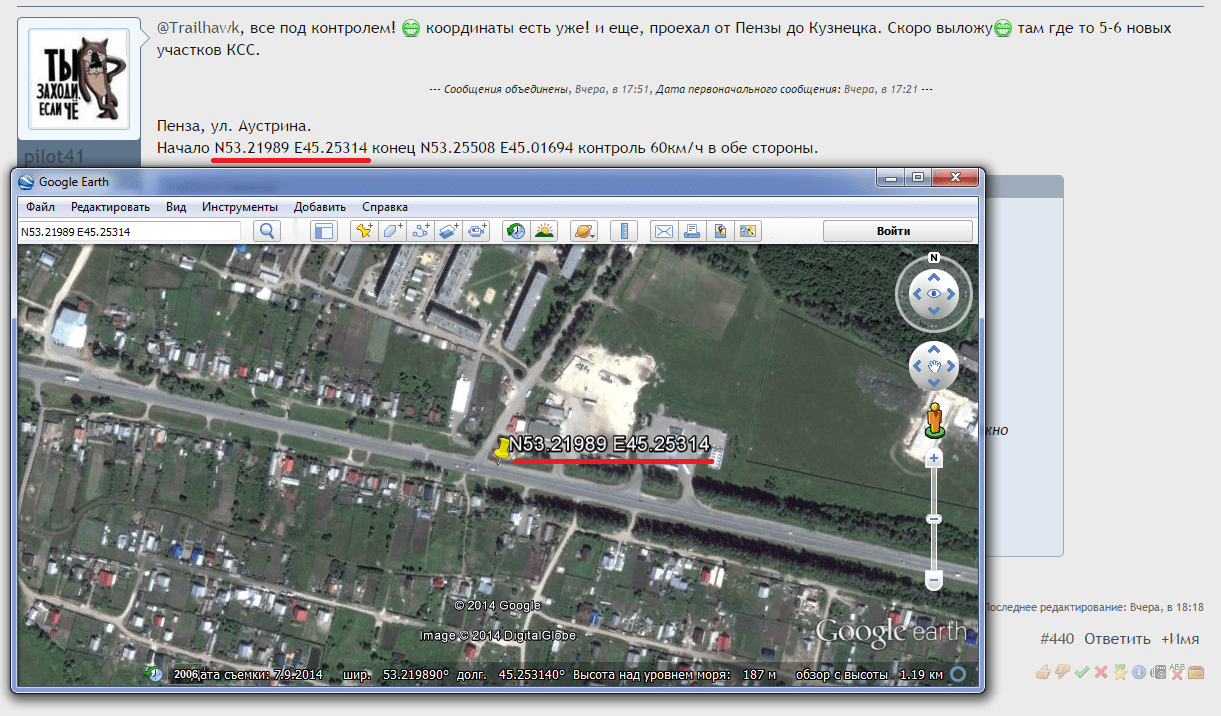1221x716 pixels.
Task: Show sunlight across the landscape icon
Action: (544, 231)
